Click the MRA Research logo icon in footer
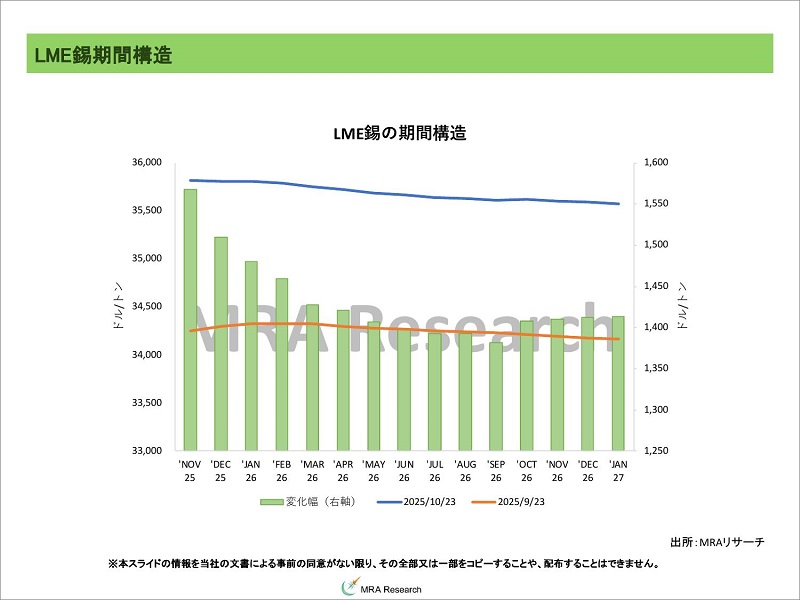The width and height of the screenshot is (800, 600). coord(350,589)
